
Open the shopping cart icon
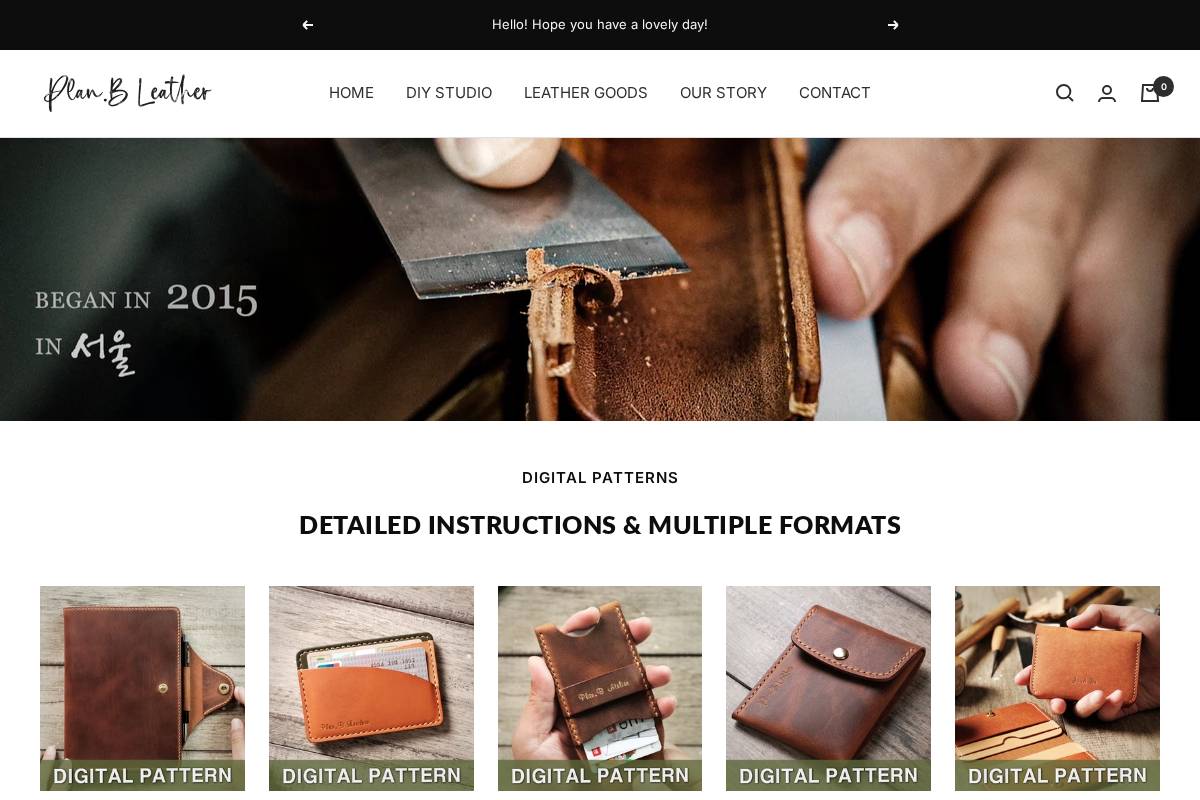coord(1150,93)
